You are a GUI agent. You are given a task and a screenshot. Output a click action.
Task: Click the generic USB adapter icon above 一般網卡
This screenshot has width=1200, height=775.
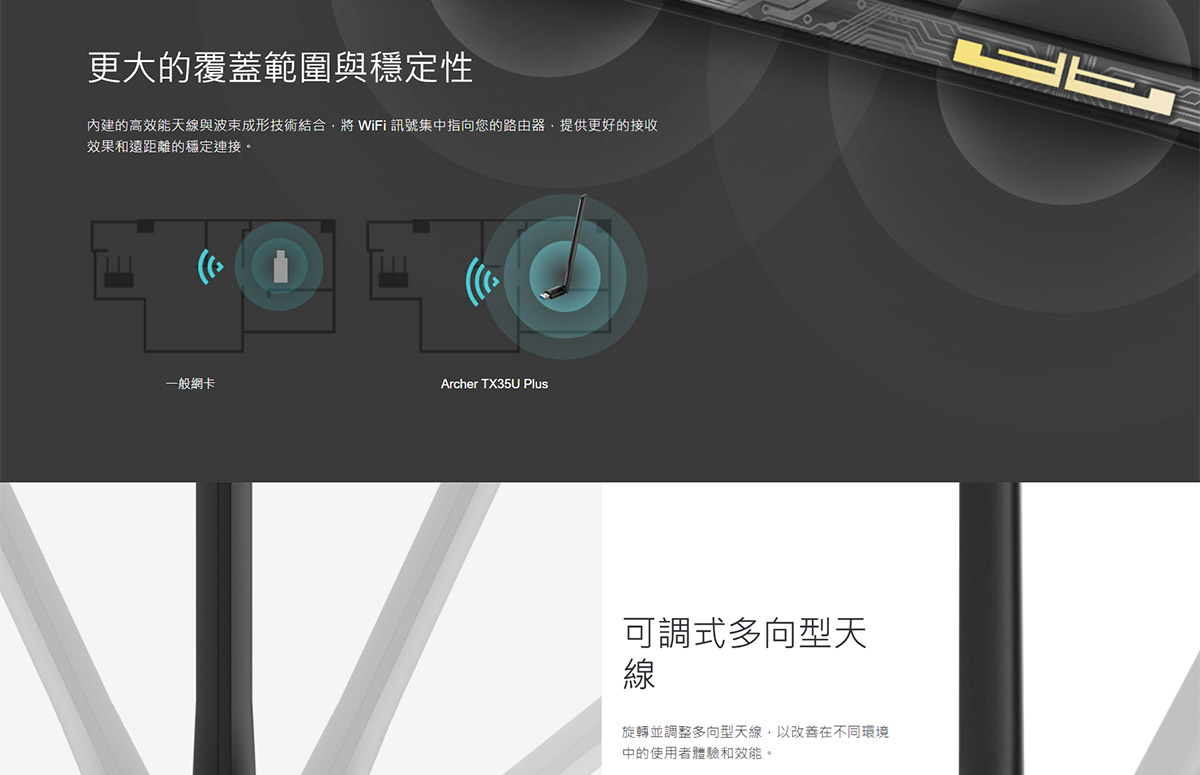(280, 266)
